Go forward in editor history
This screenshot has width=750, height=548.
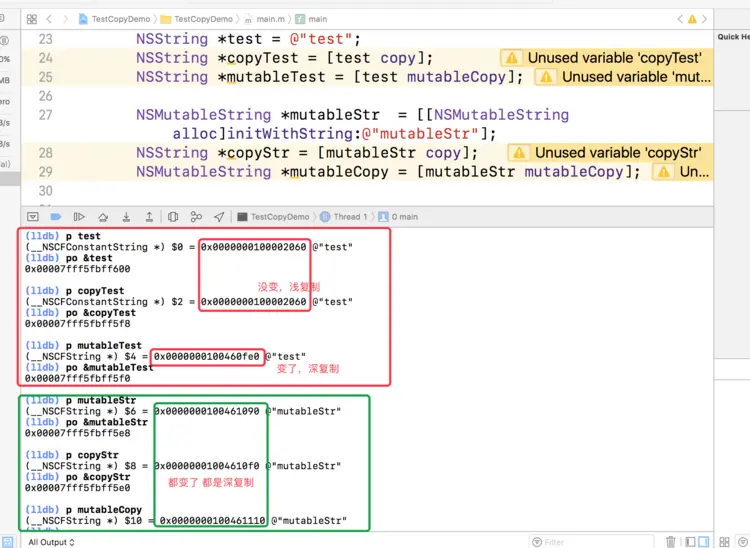pyautogui.click(x=66, y=19)
